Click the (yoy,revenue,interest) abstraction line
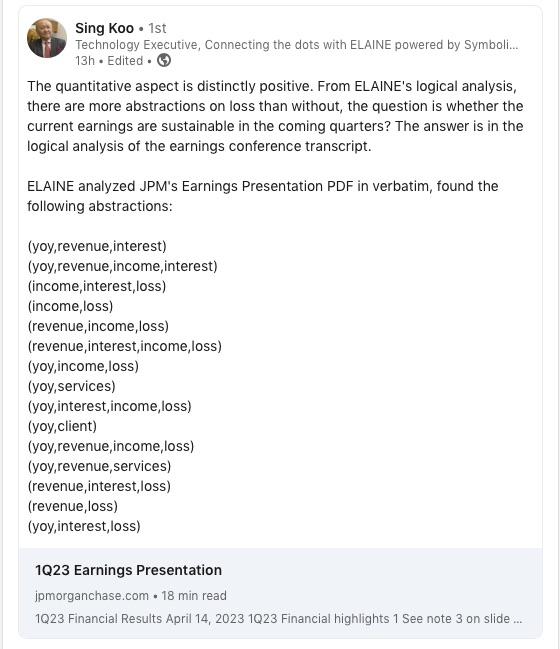560x649 pixels. click(x=97, y=246)
